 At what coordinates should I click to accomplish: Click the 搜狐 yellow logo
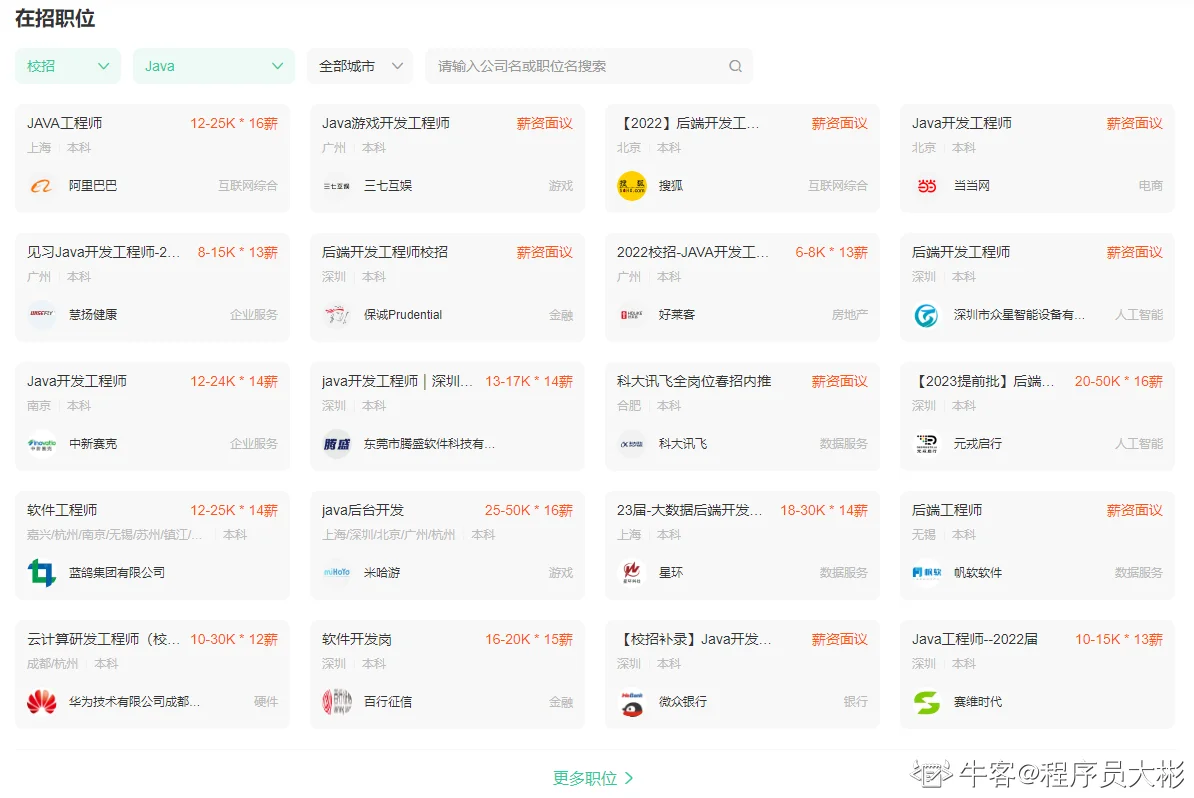coord(631,186)
